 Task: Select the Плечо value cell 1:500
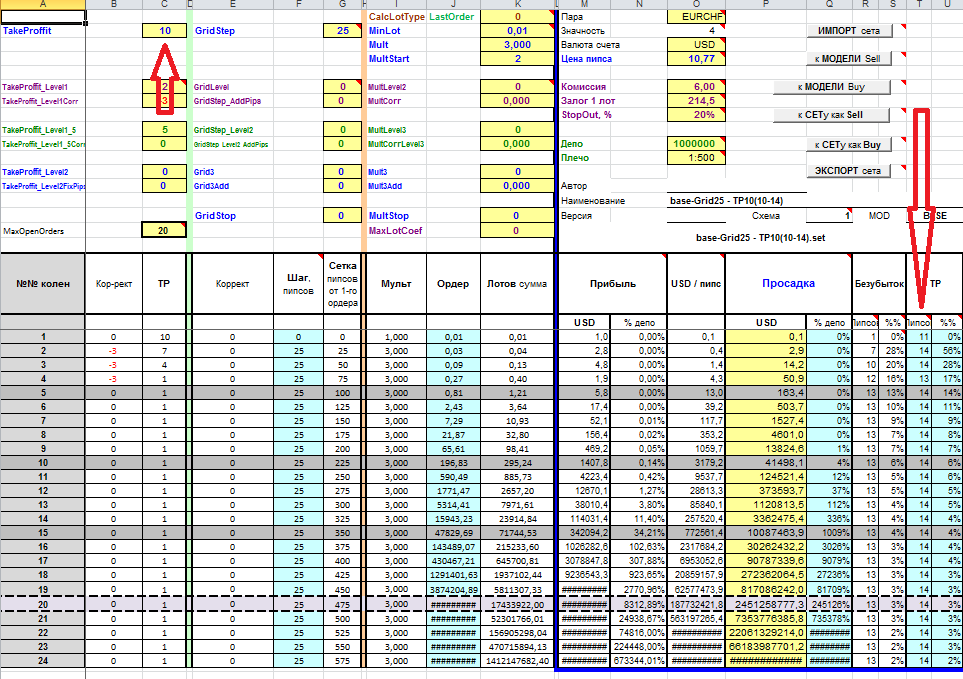click(x=696, y=158)
